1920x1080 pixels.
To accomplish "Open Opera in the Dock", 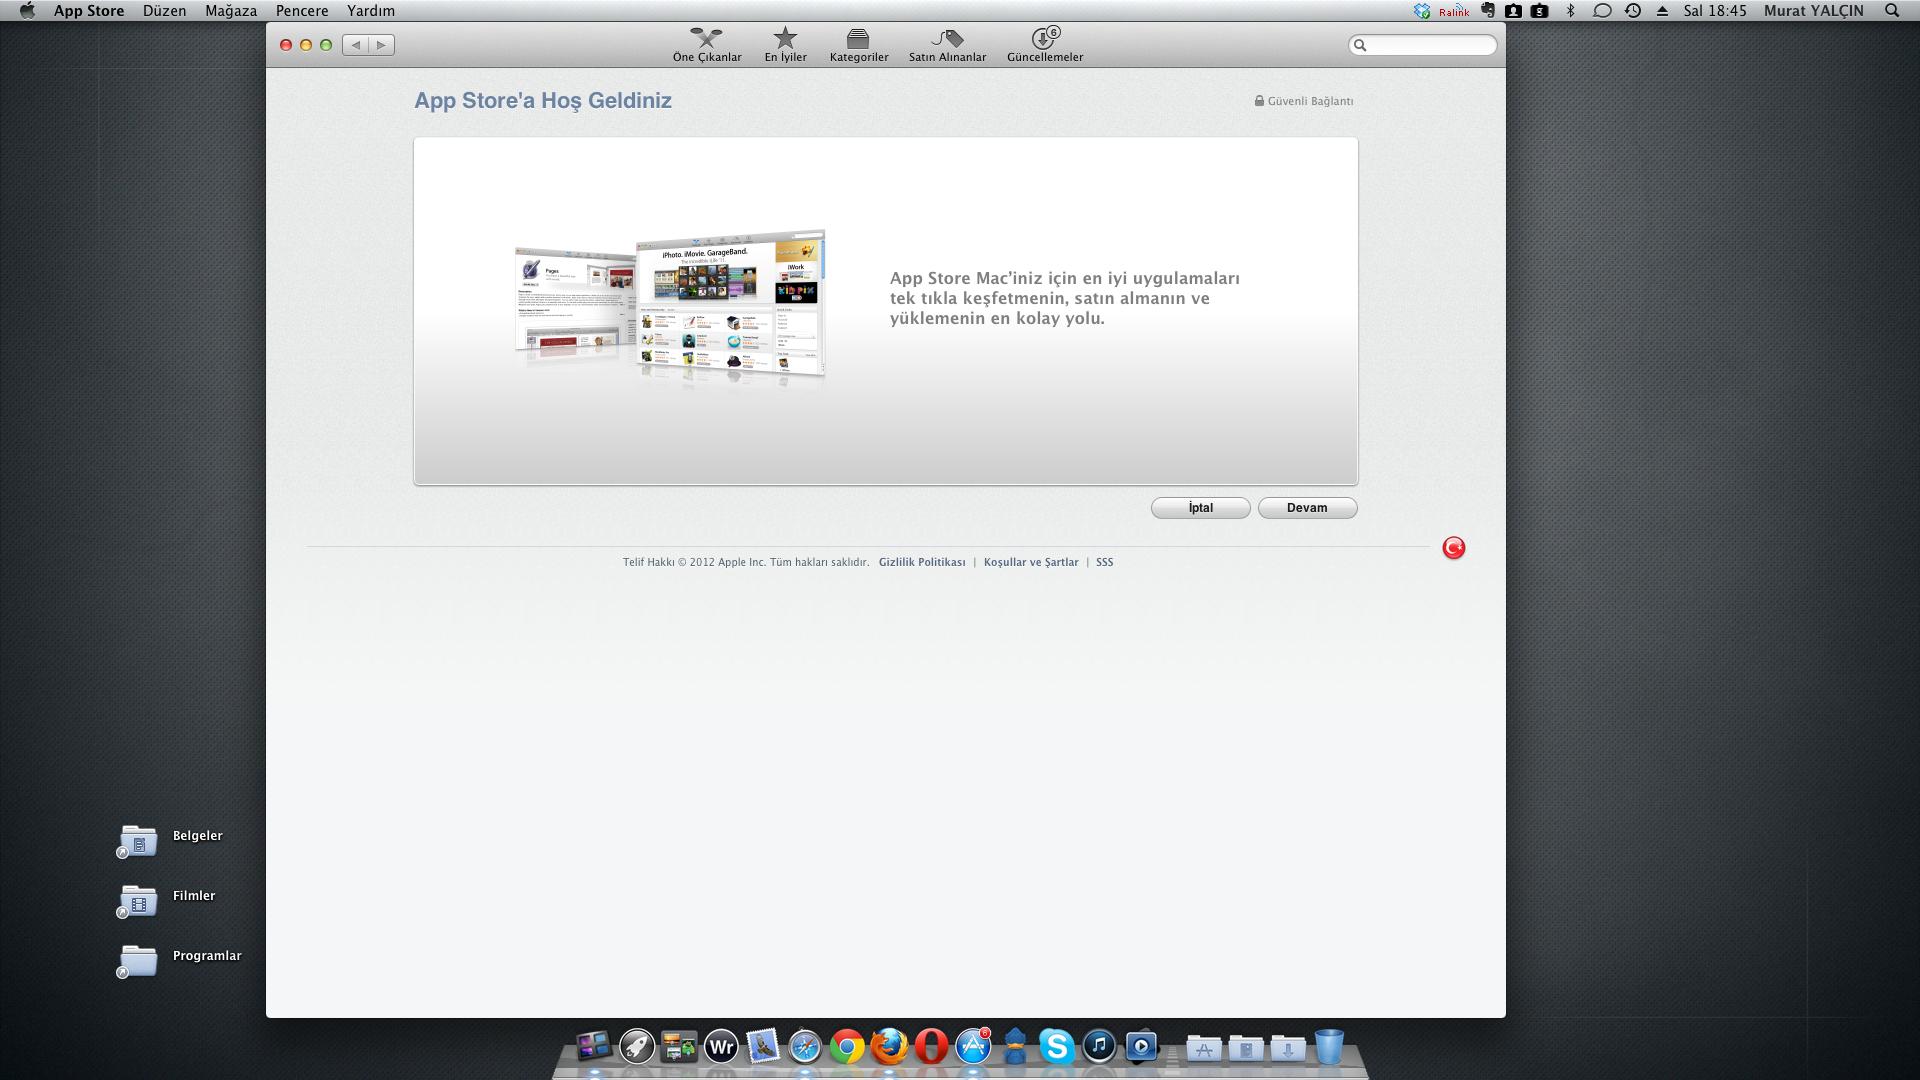I will [931, 1047].
